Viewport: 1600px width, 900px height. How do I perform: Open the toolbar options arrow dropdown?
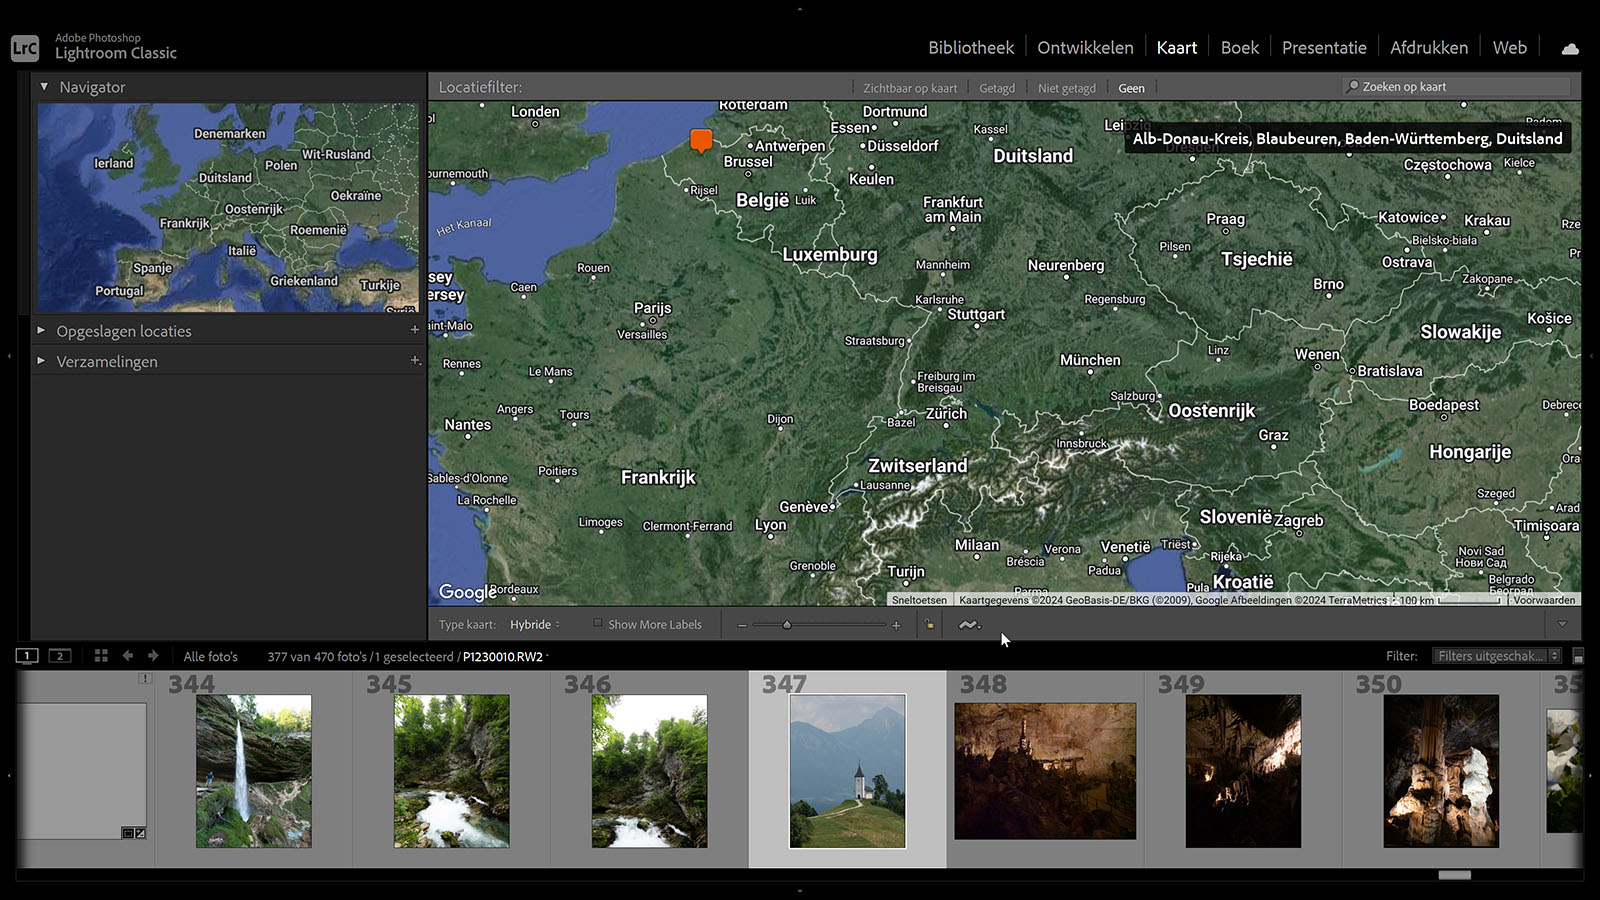point(1562,625)
